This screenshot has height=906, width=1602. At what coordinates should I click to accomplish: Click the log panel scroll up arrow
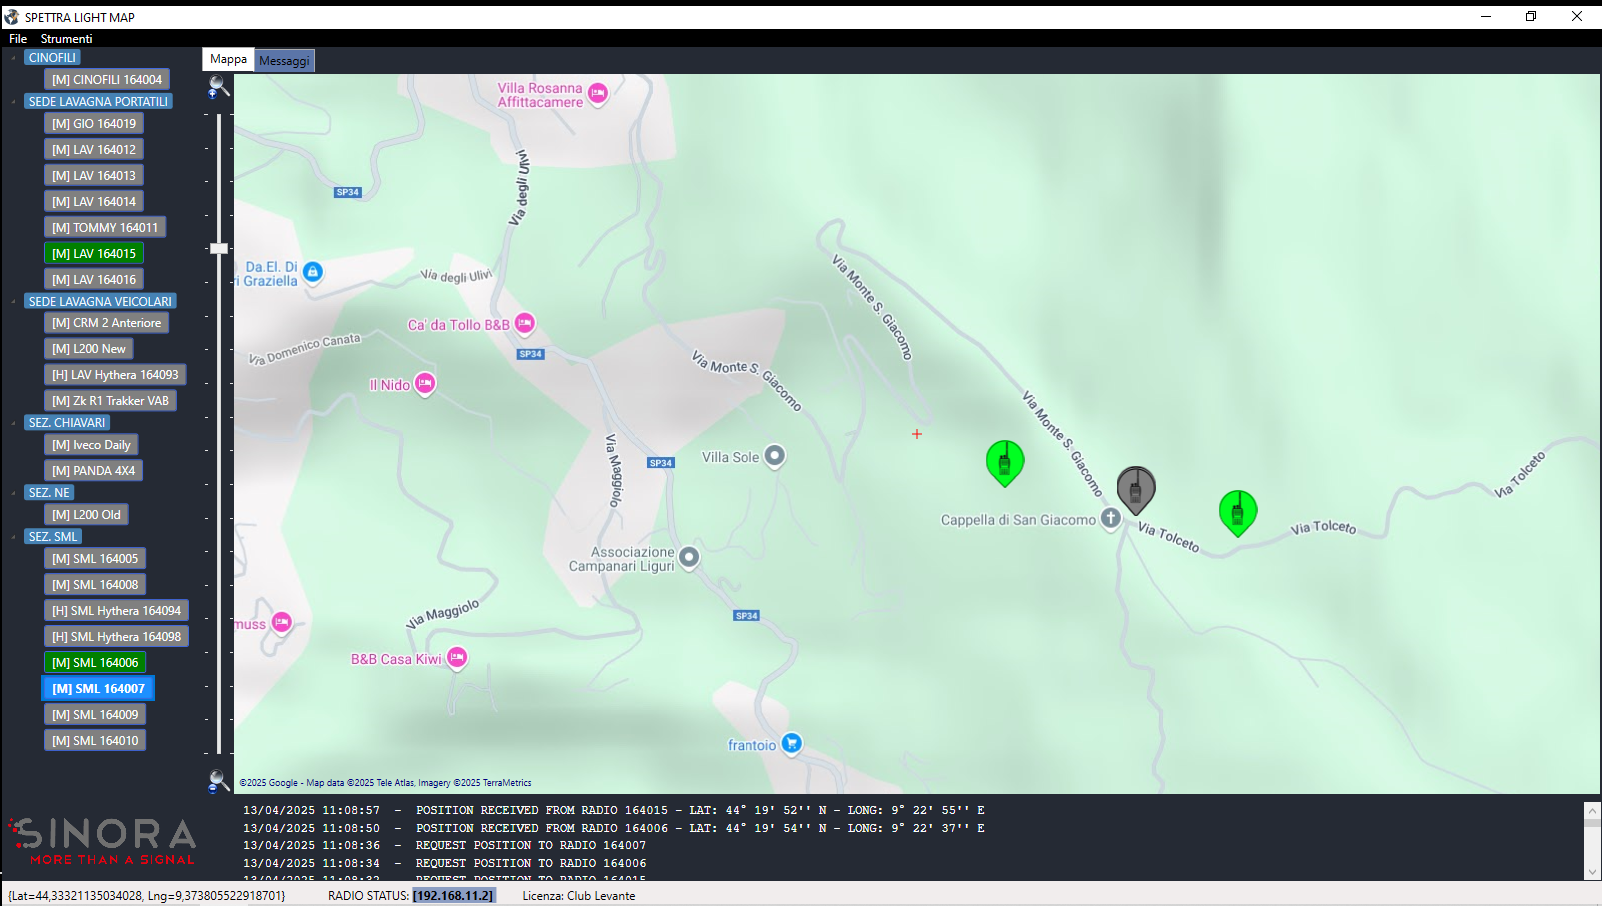[x=1592, y=809]
